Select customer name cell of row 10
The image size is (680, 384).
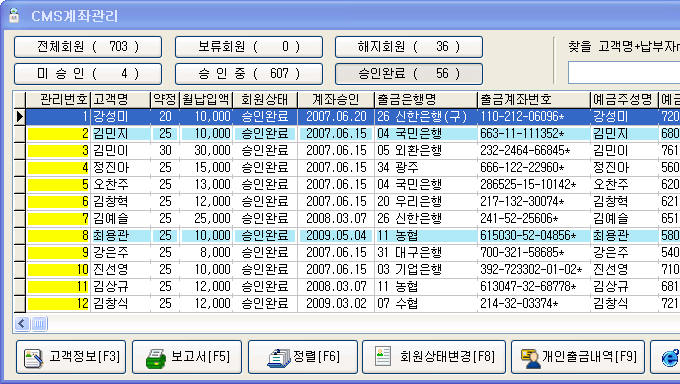point(120,269)
